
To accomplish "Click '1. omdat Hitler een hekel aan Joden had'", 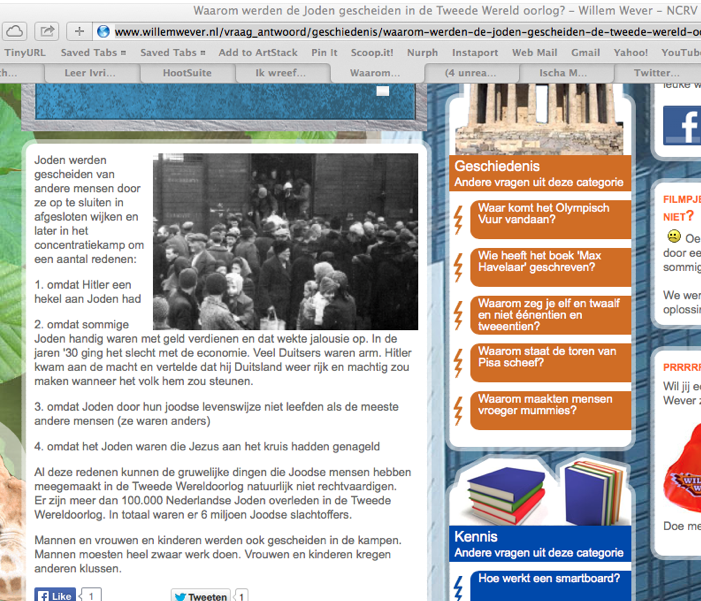I will point(88,292).
